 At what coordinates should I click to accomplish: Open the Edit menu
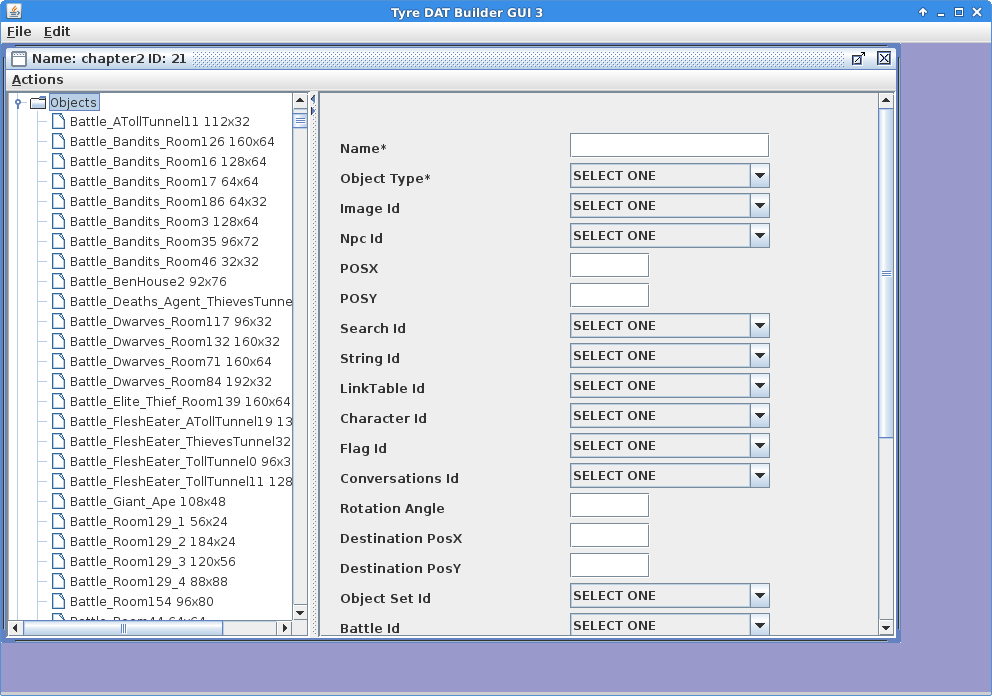(57, 32)
